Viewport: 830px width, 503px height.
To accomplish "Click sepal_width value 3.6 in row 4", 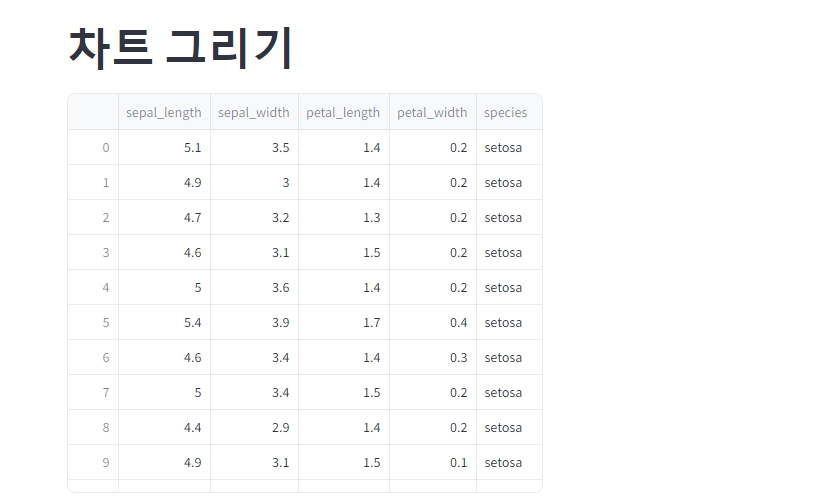I will (x=254, y=287).
